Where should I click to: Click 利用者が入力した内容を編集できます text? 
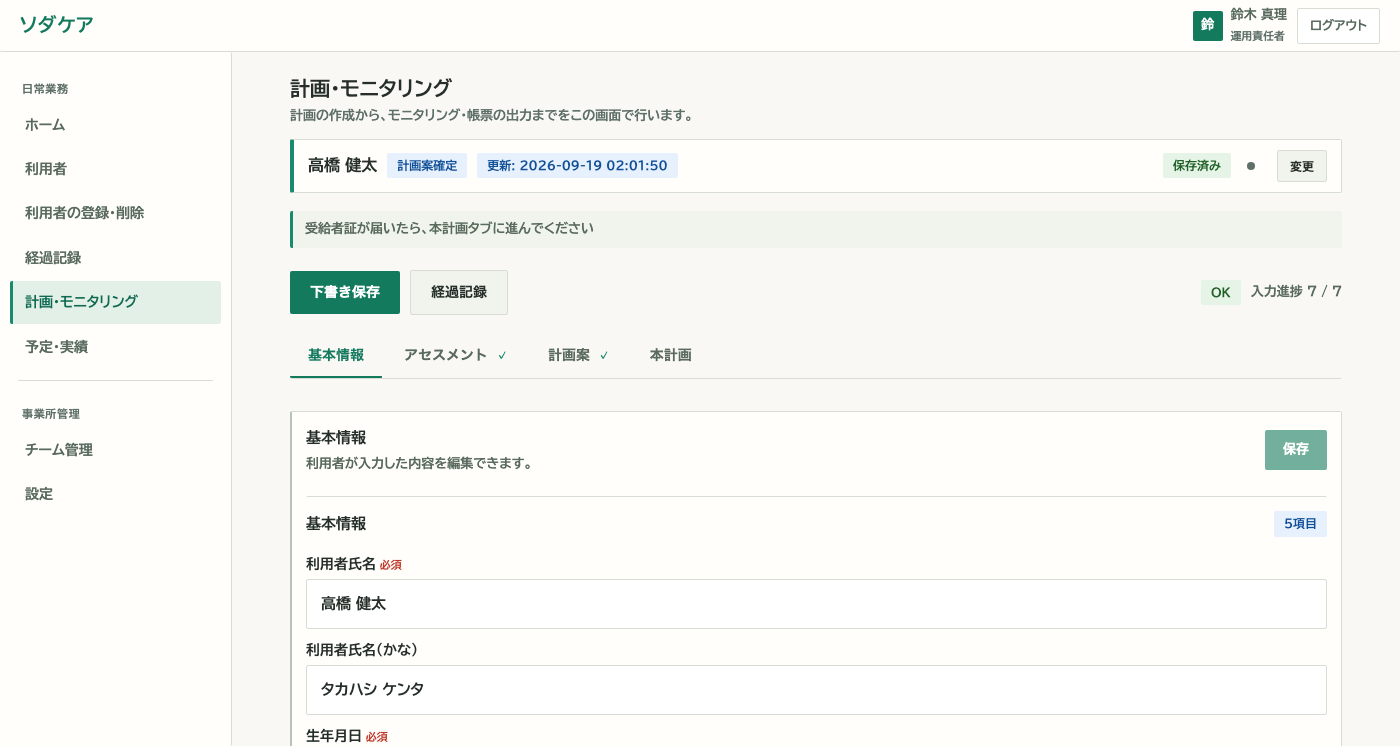click(419, 464)
